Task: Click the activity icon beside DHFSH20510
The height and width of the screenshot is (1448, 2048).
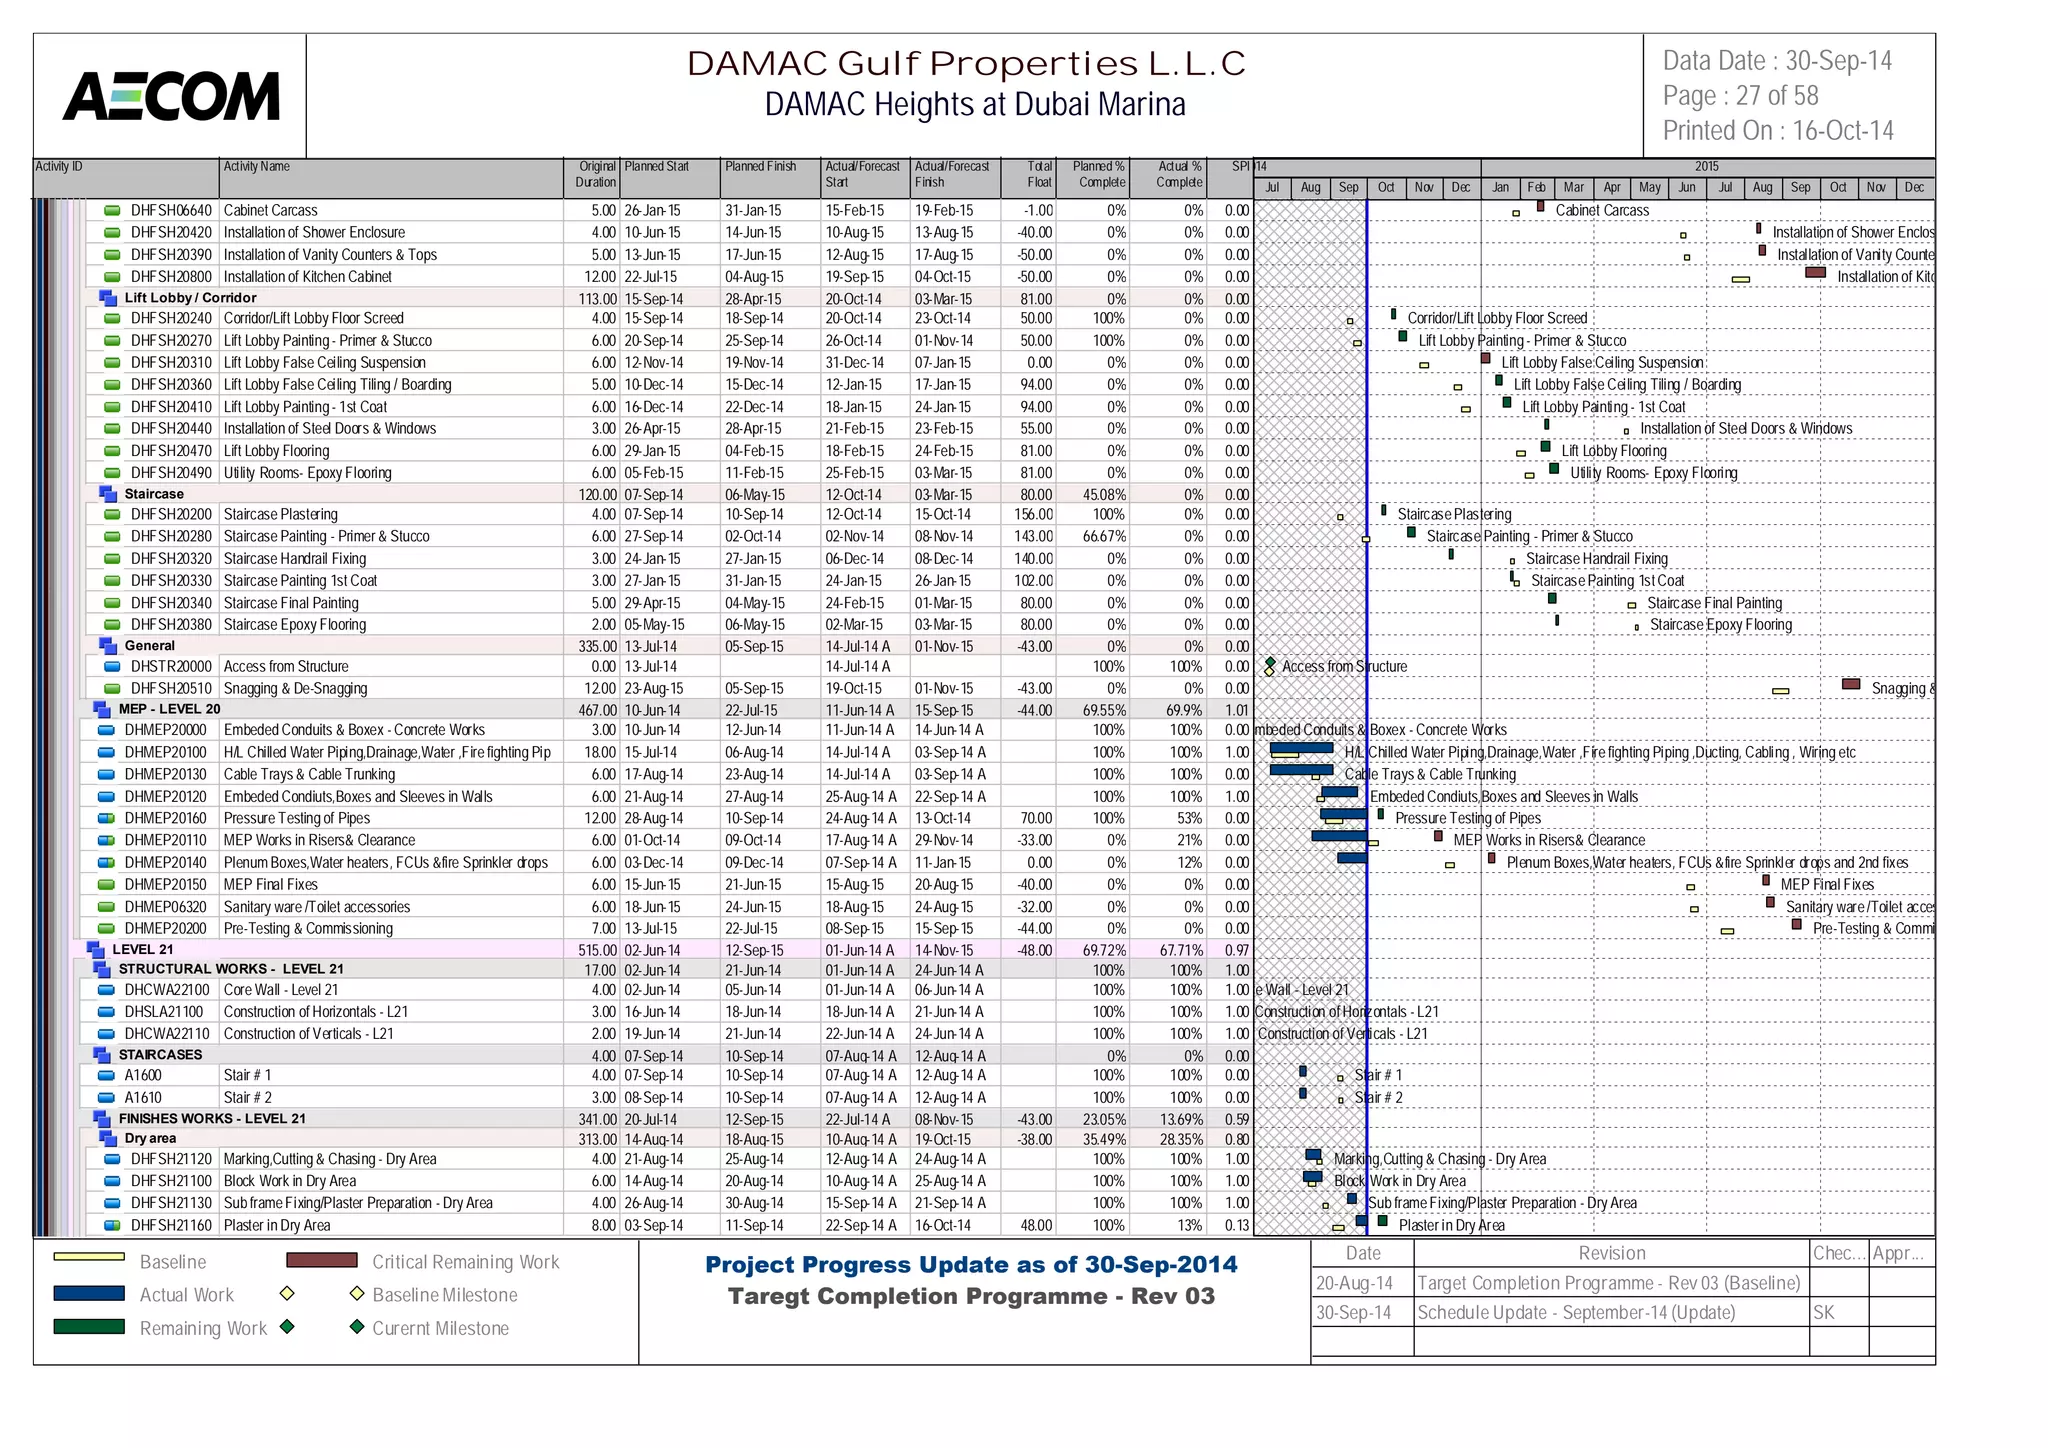Action: (x=113, y=689)
